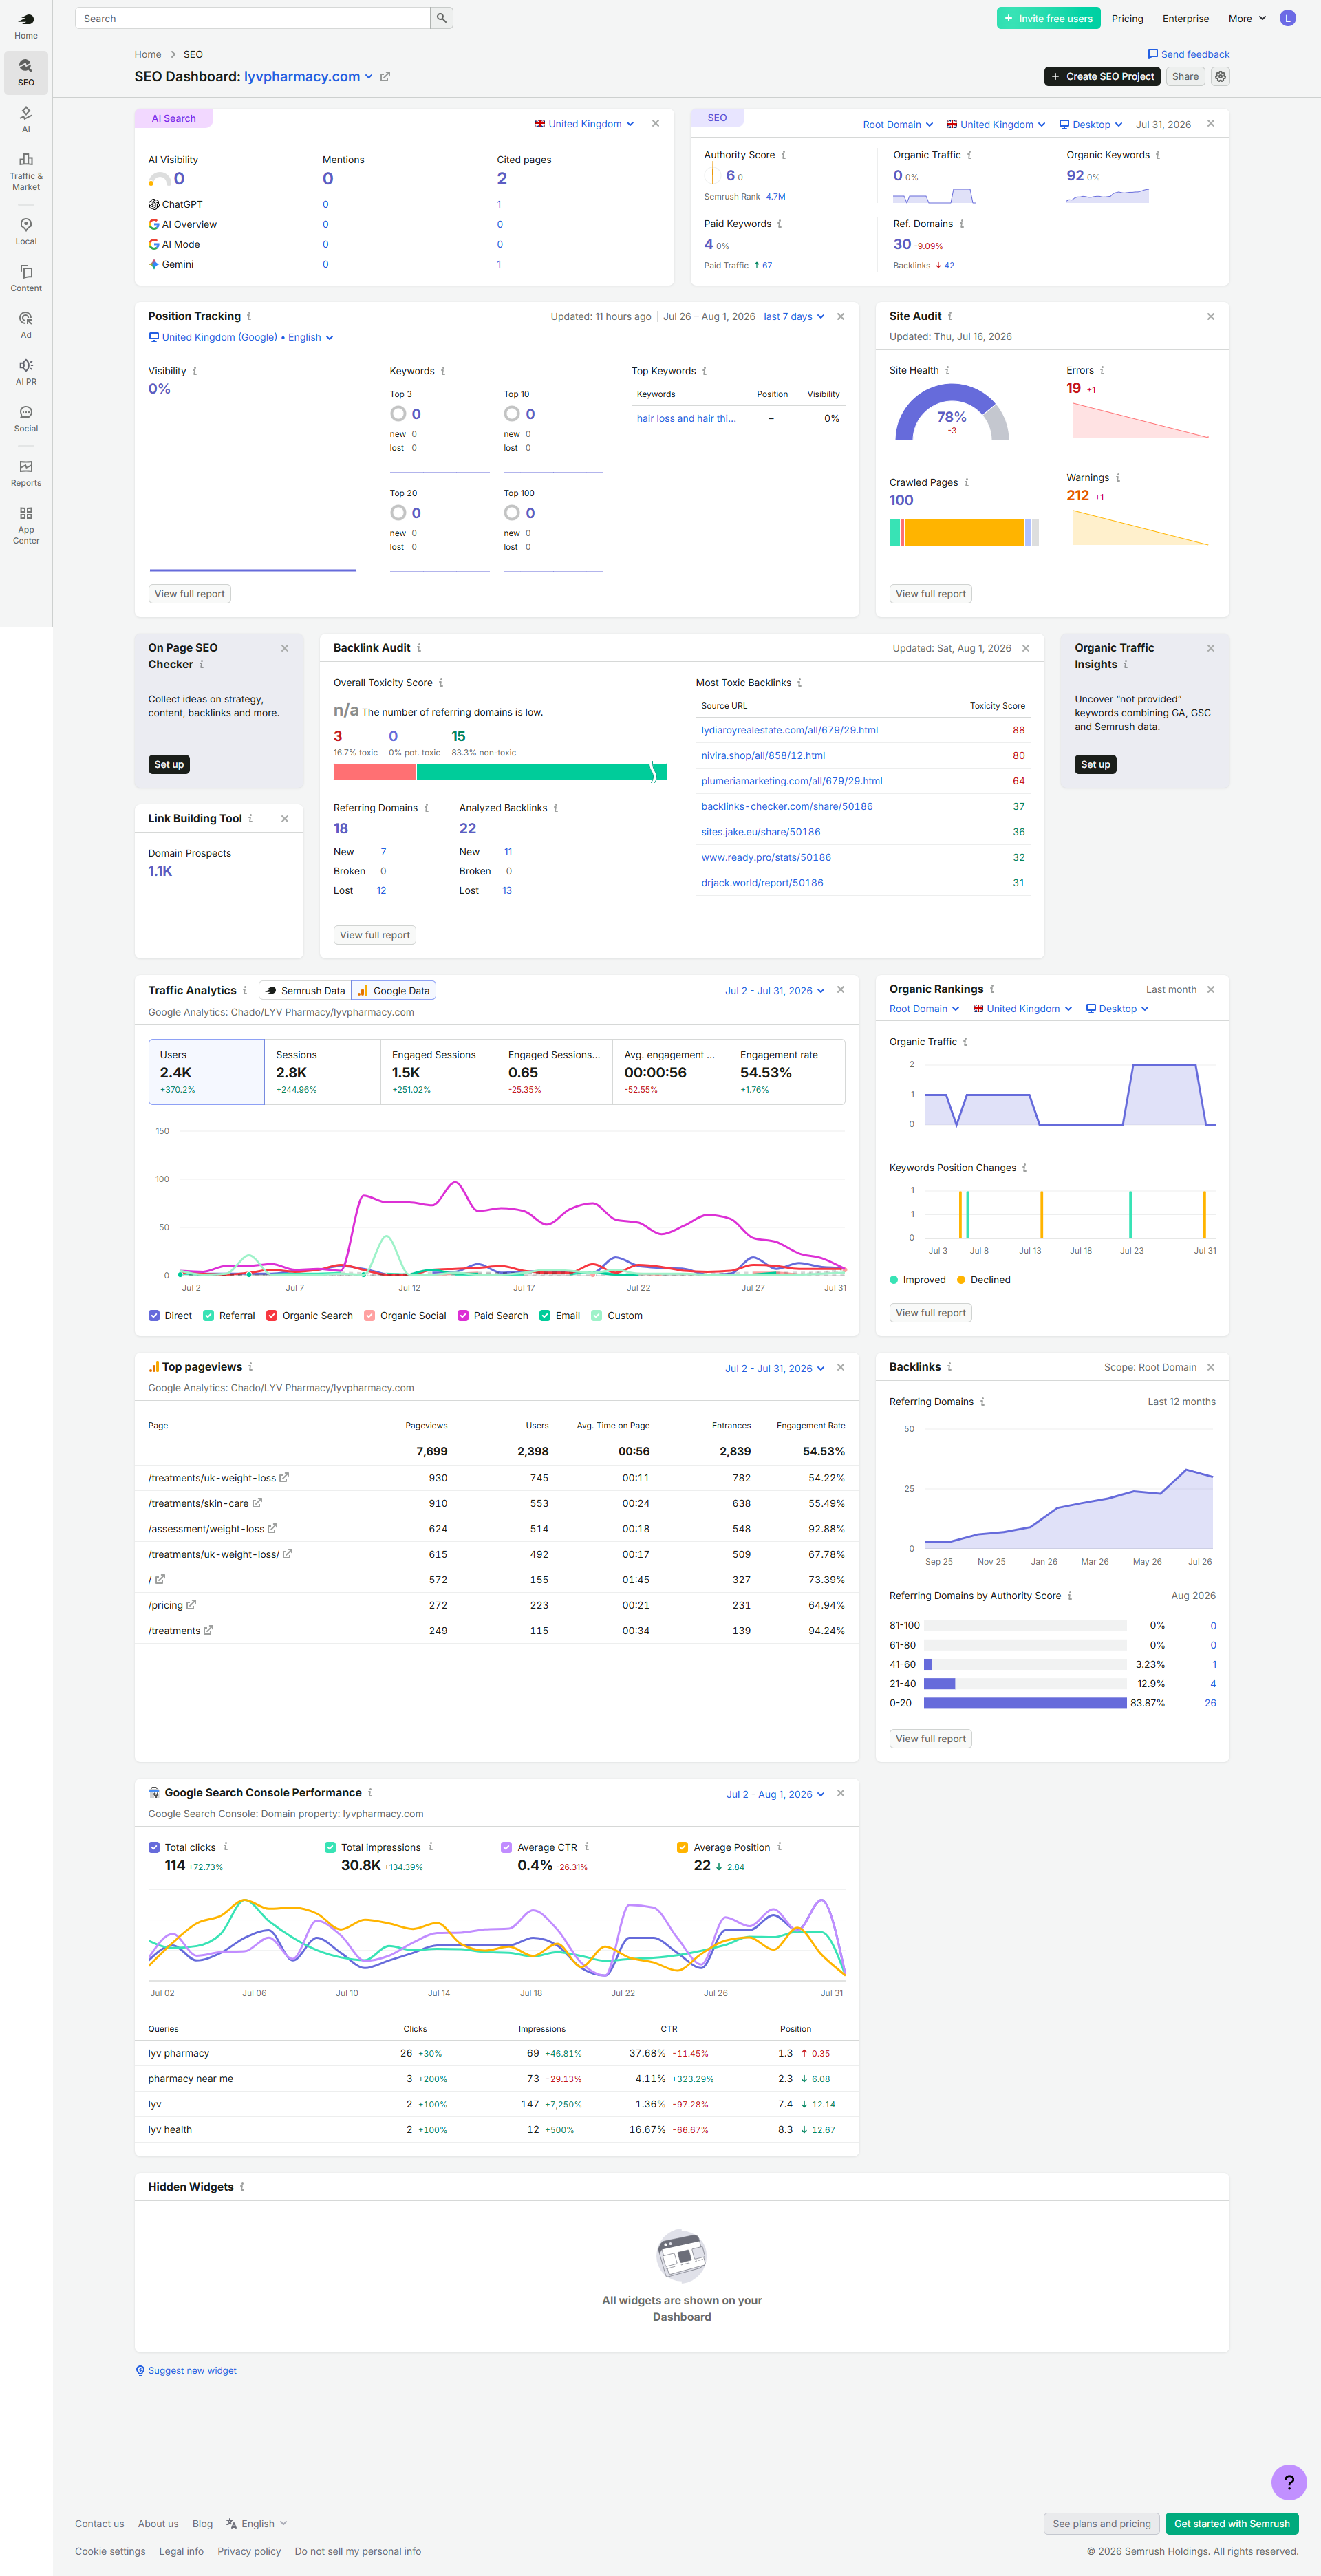Uncheck the Organic Search traffic checkbox

[x=272, y=1315]
